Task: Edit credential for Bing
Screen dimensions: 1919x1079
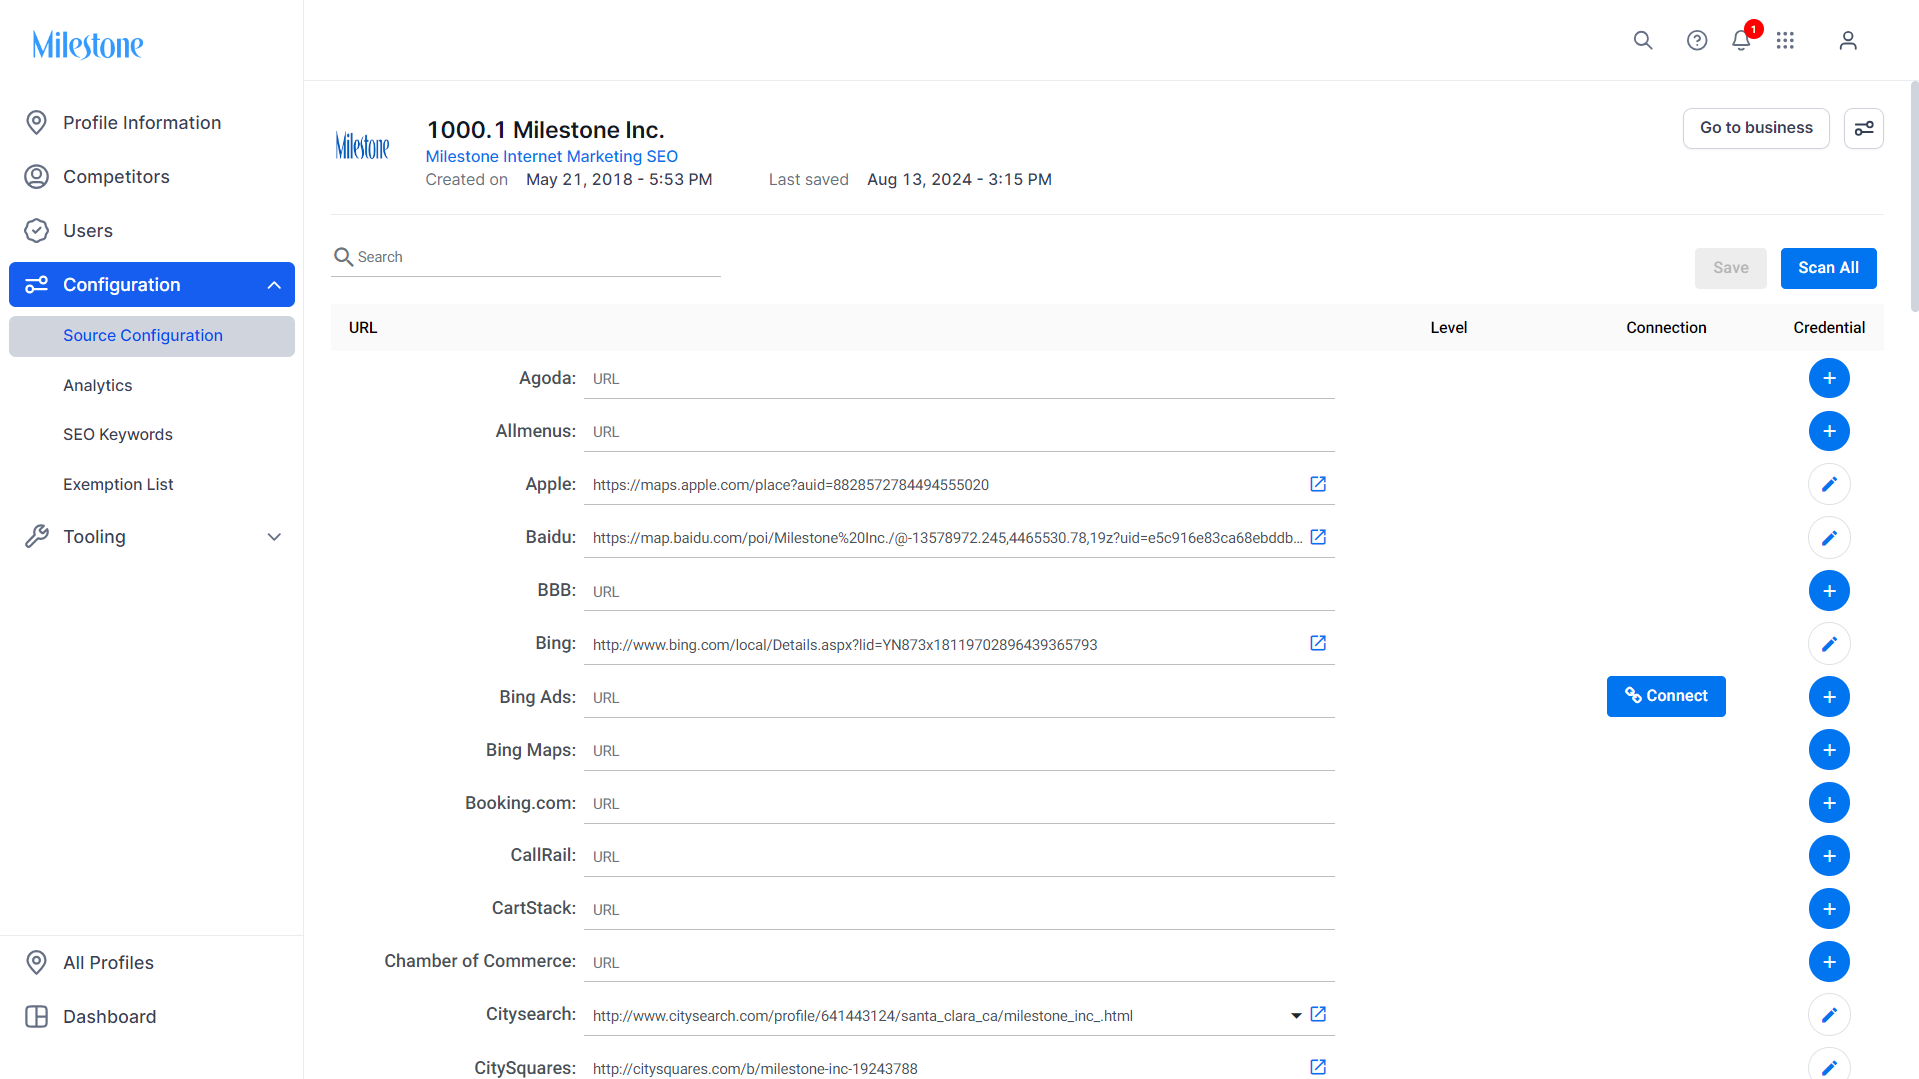Action: [x=1829, y=644]
